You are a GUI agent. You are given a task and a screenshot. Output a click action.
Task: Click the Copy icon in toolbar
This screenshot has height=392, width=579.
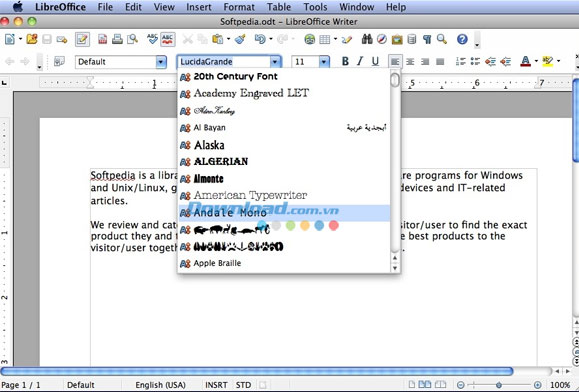click(202, 39)
